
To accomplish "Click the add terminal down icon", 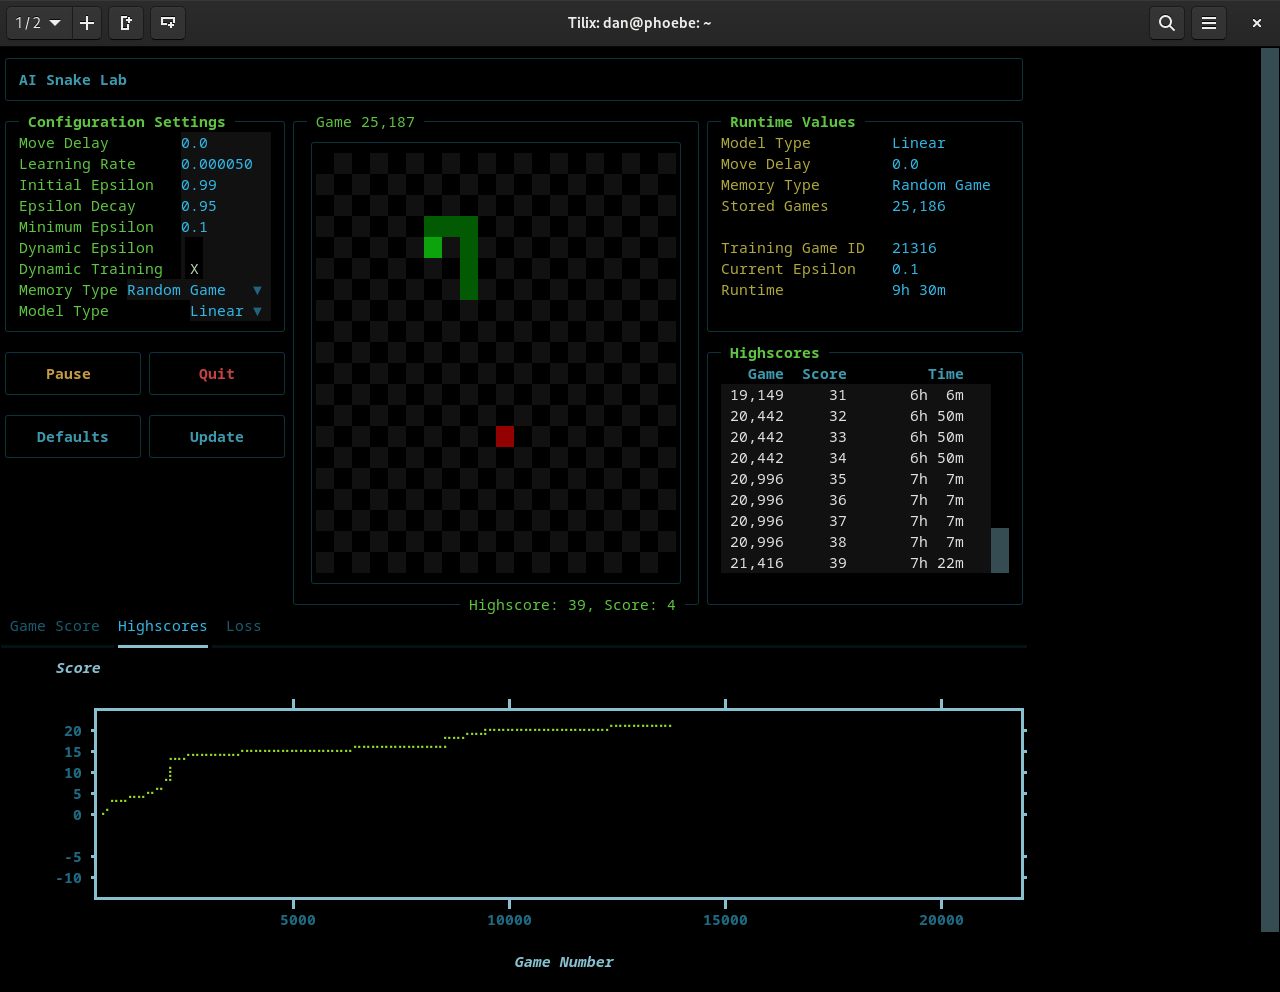I will [x=168, y=23].
